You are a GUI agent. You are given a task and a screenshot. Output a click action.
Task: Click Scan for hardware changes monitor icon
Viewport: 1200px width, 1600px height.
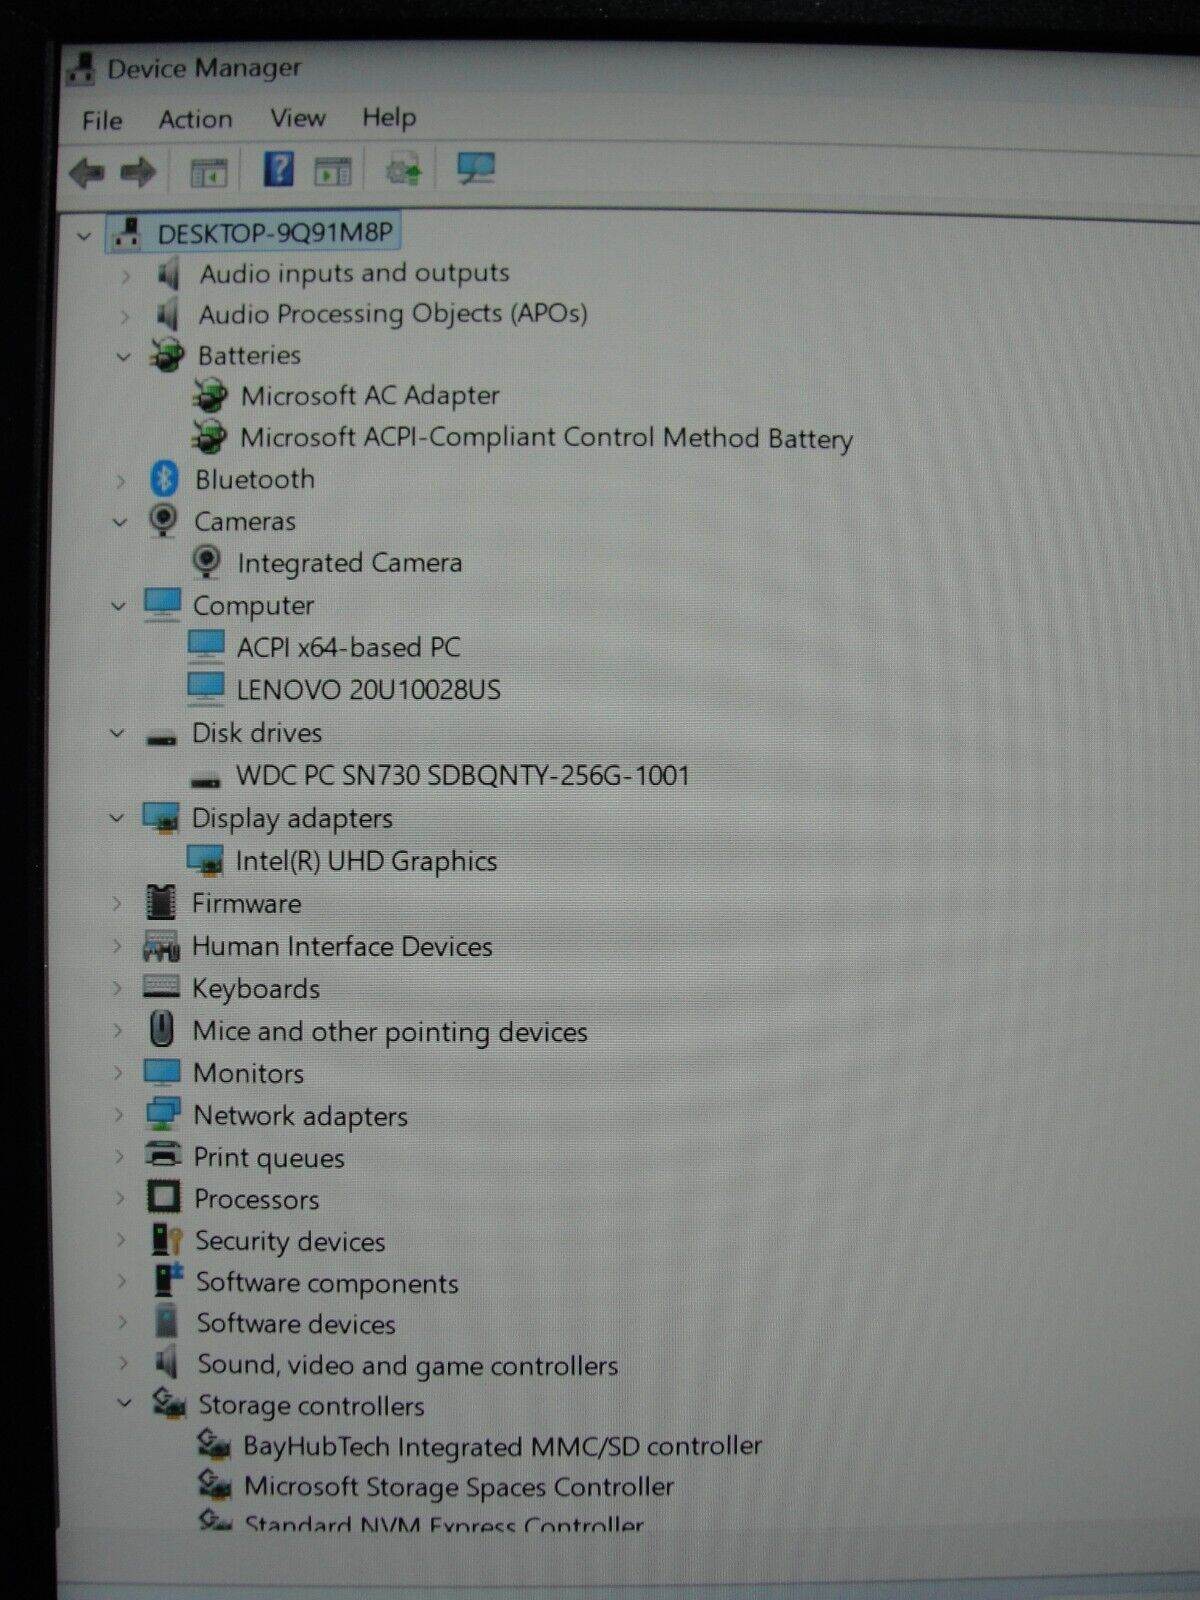pos(475,169)
